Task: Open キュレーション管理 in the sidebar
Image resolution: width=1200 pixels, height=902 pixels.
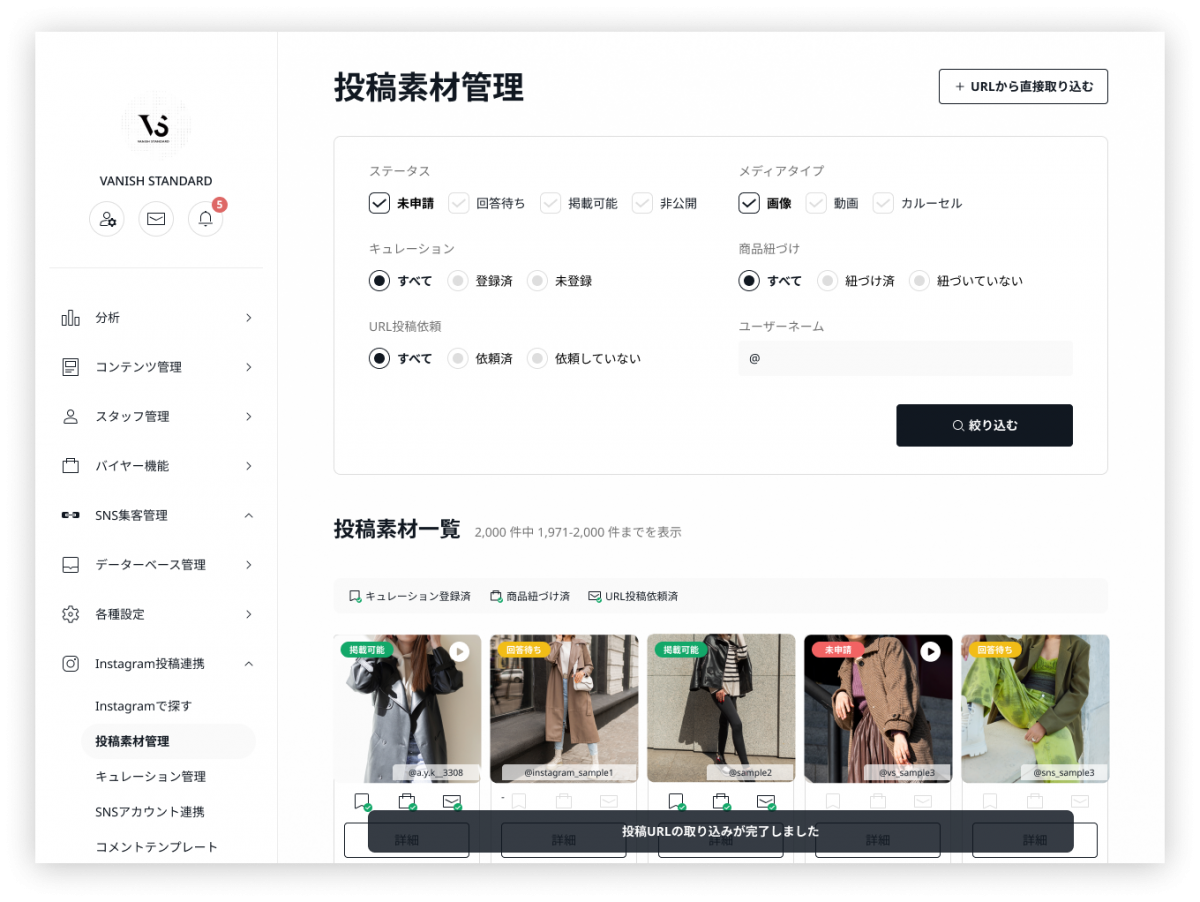Action: click(150, 776)
